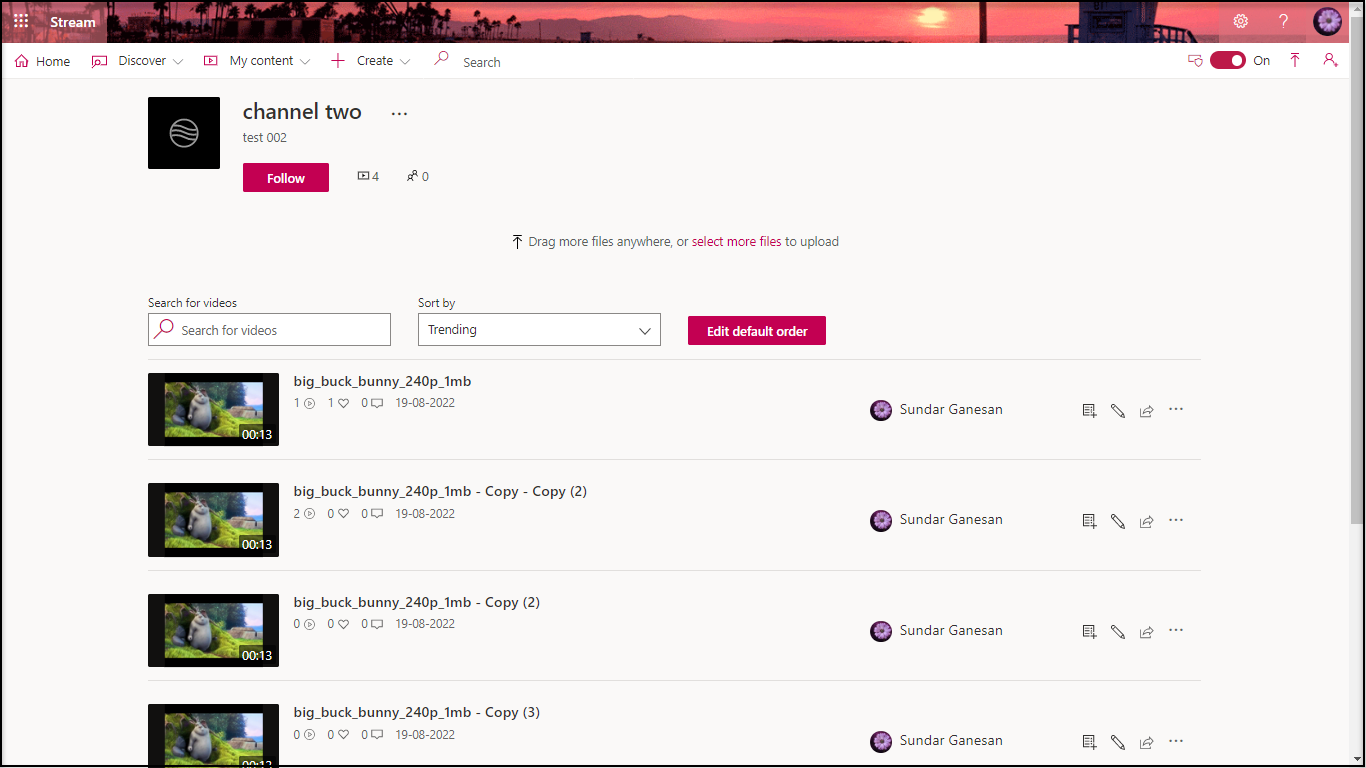Click the select more files link
The width and height of the screenshot is (1366, 768).
[x=736, y=242]
